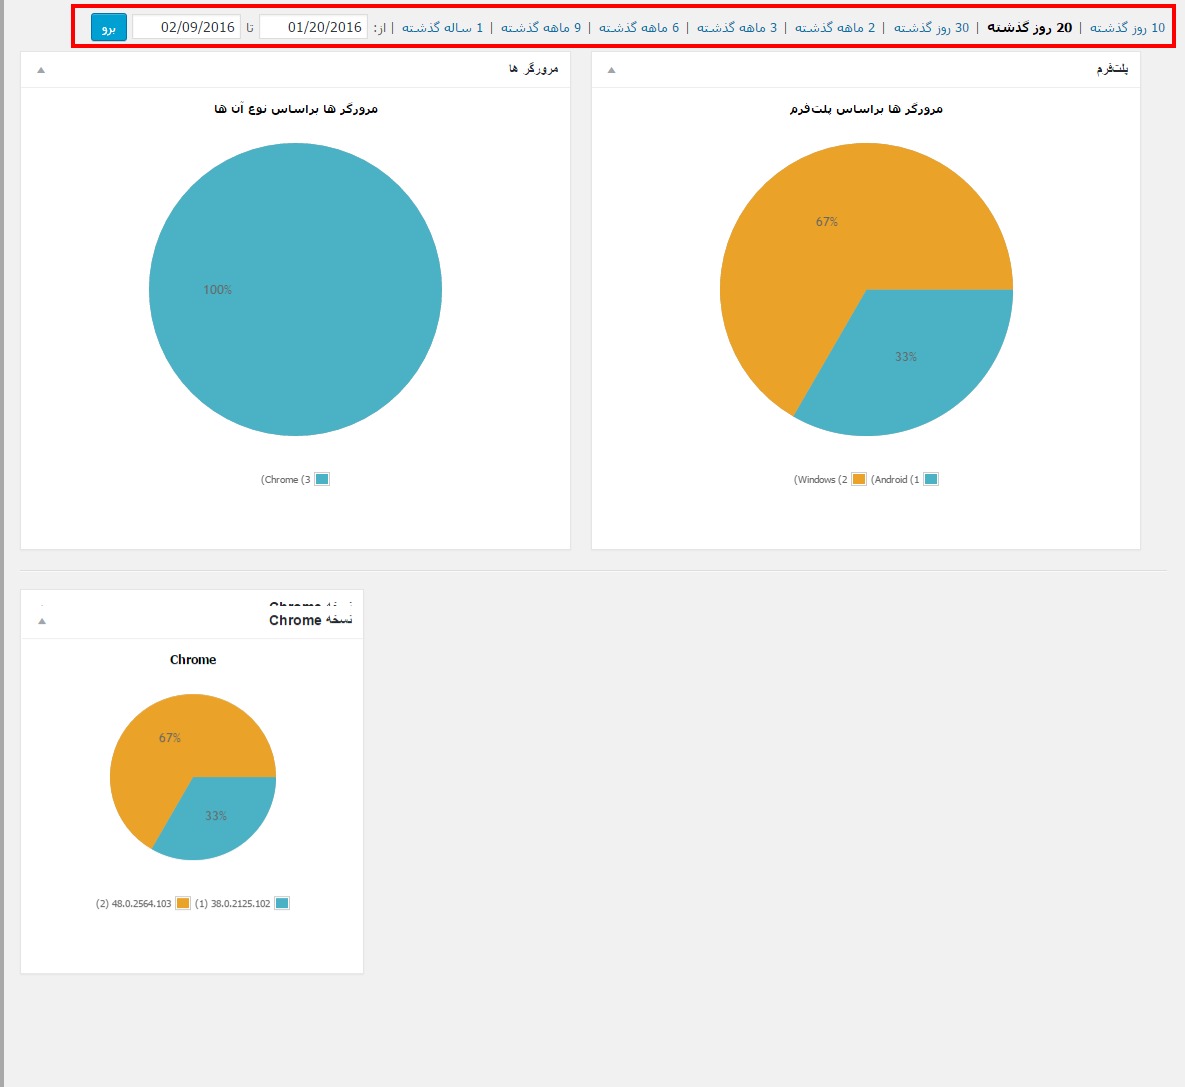Select the 10 روز گذشته range link

[1127, 27]
